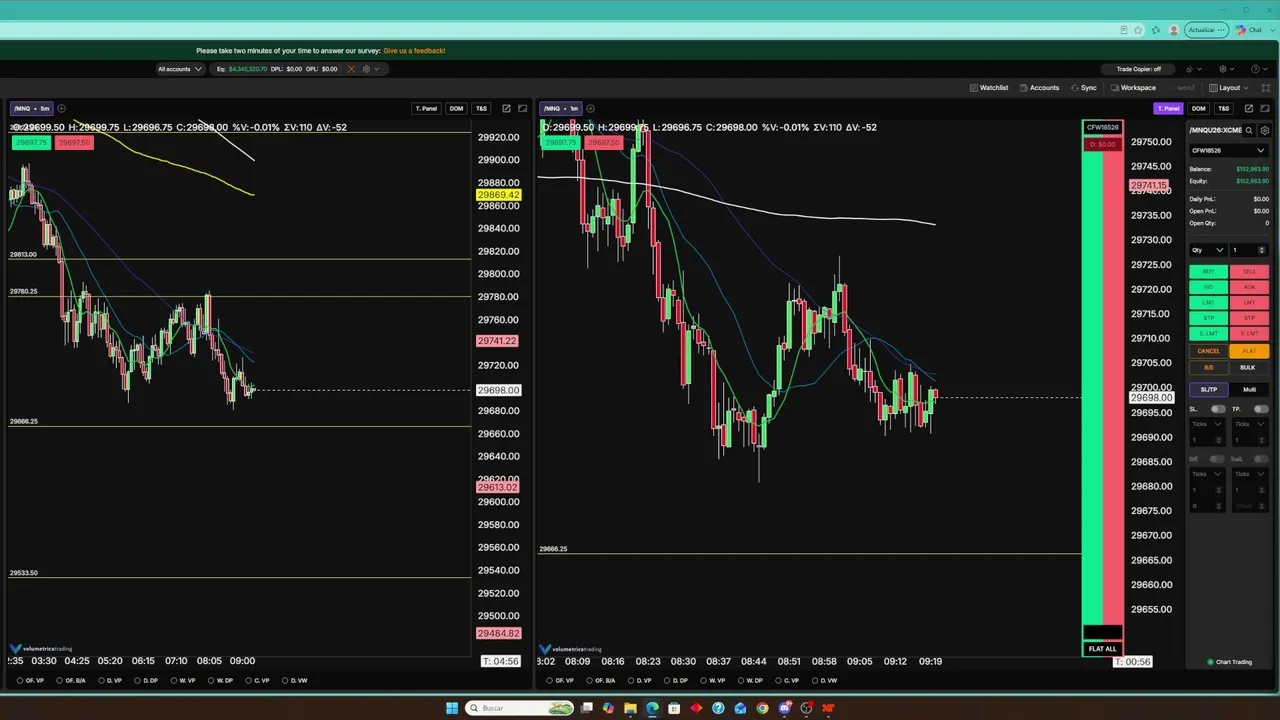Expand the All accounts dropdown
Image resolution: width=1280 pixels, height=720 pixels.
point(180,69)
